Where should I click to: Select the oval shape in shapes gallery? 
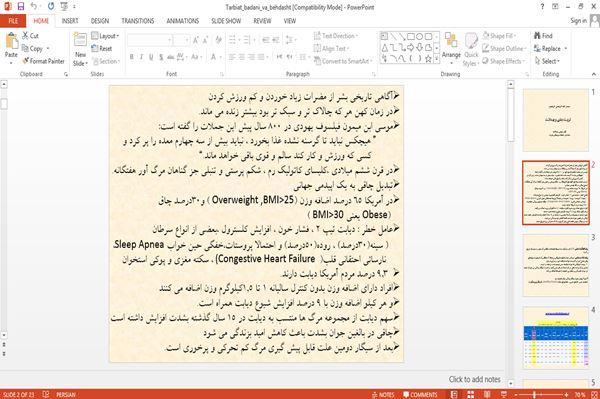pyautogui.click(x=419, y=36)
